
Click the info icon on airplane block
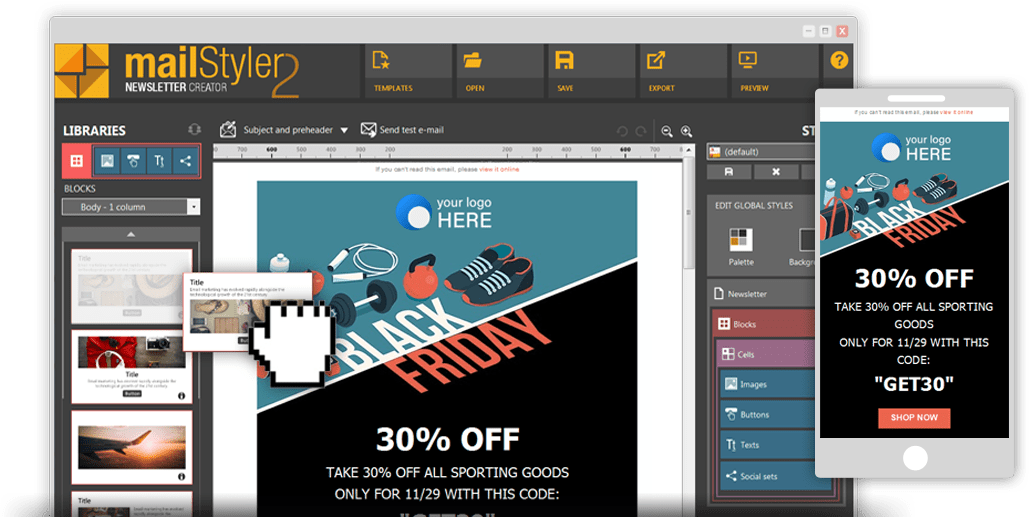tap(182, 477)
